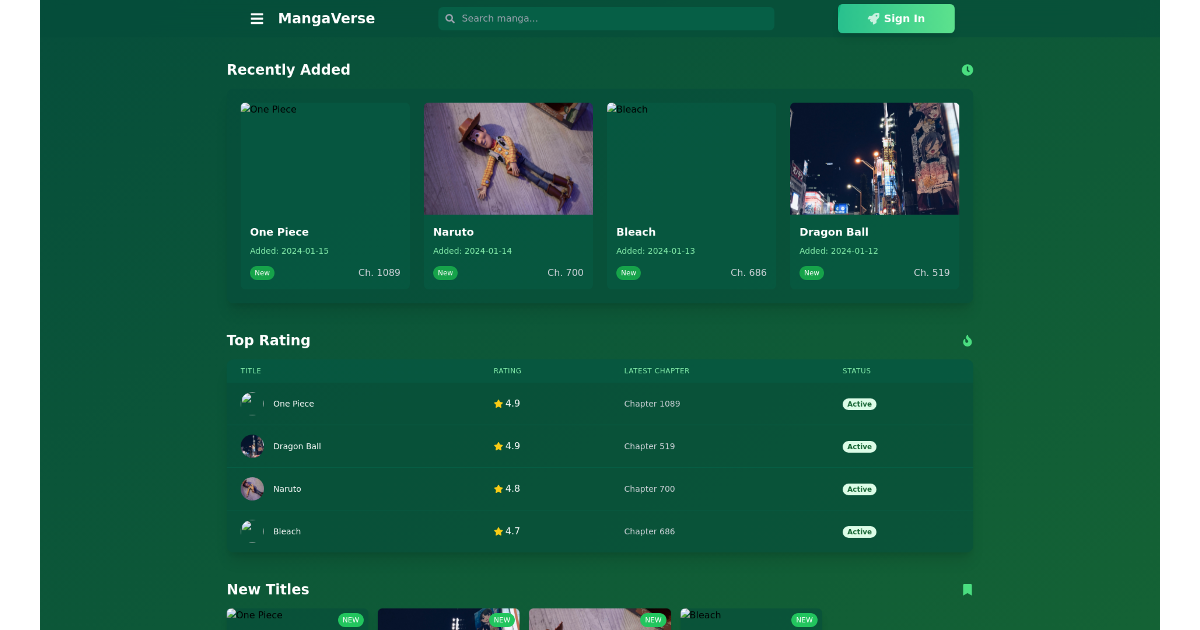Viewport: 1200px width, 630px height.
Task: Toggle the NEW badge on Bleach under New Titles
Action: (803, 620)
